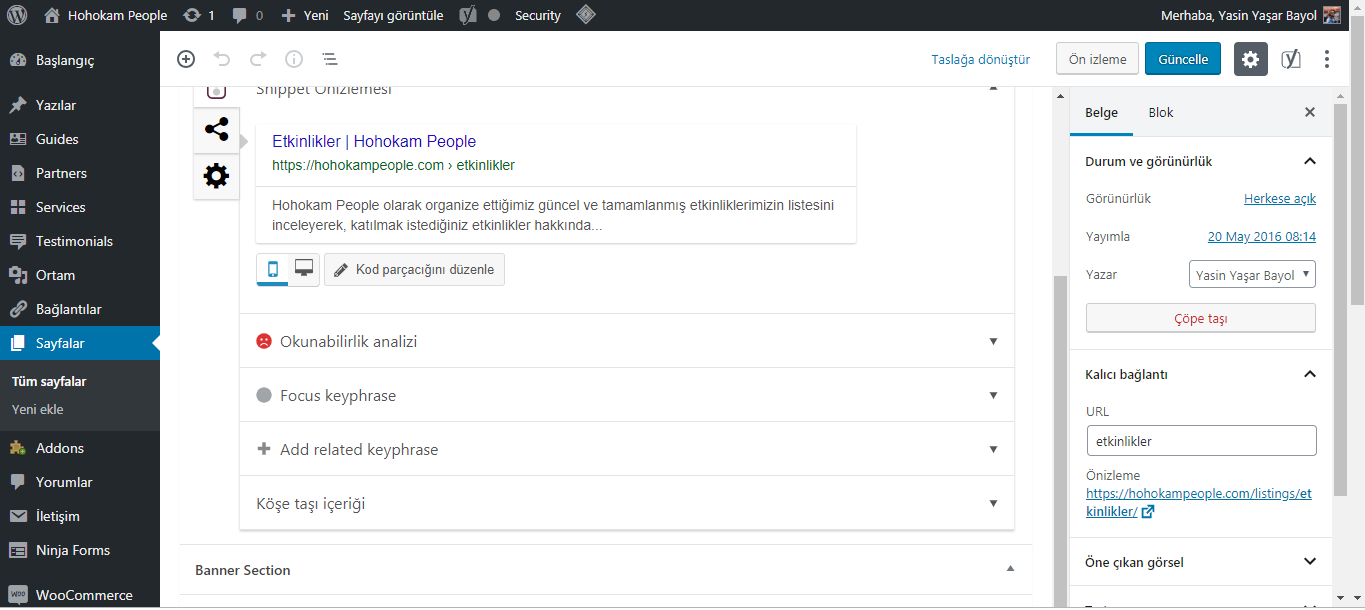
Task: Collapse the Banner Section metabox
Action: (x=1010, y=569)
